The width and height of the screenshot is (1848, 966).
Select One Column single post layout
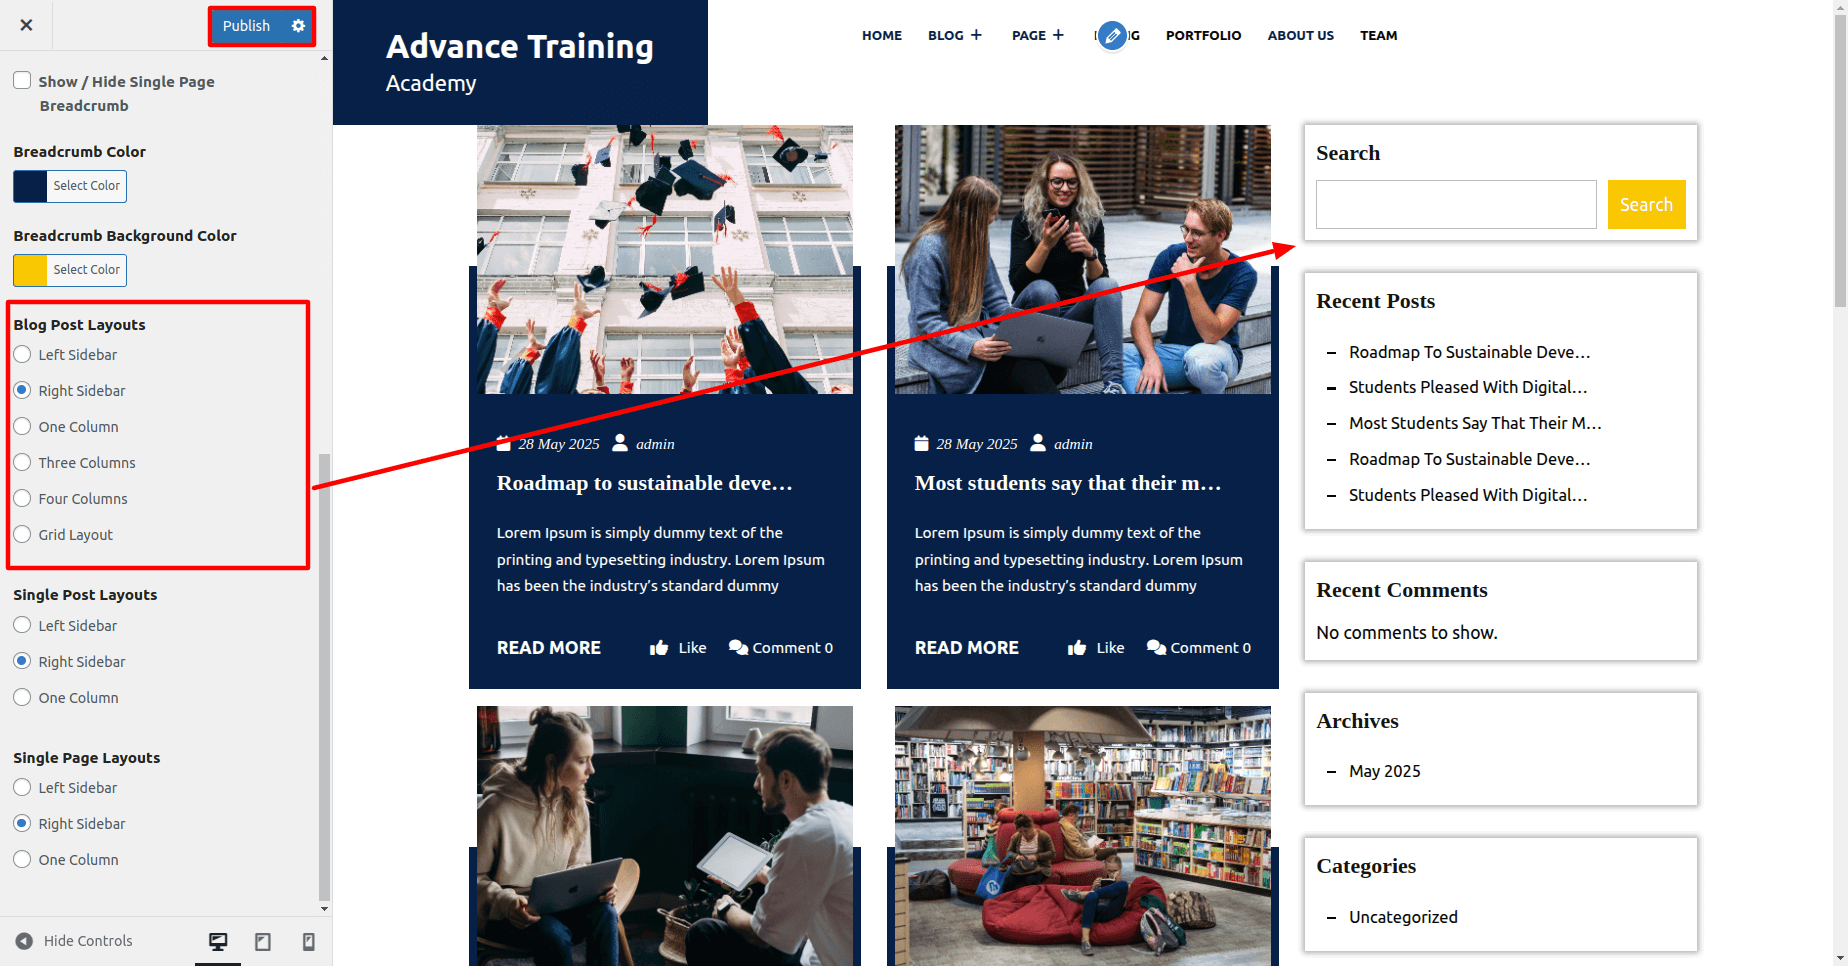point(22,697)
